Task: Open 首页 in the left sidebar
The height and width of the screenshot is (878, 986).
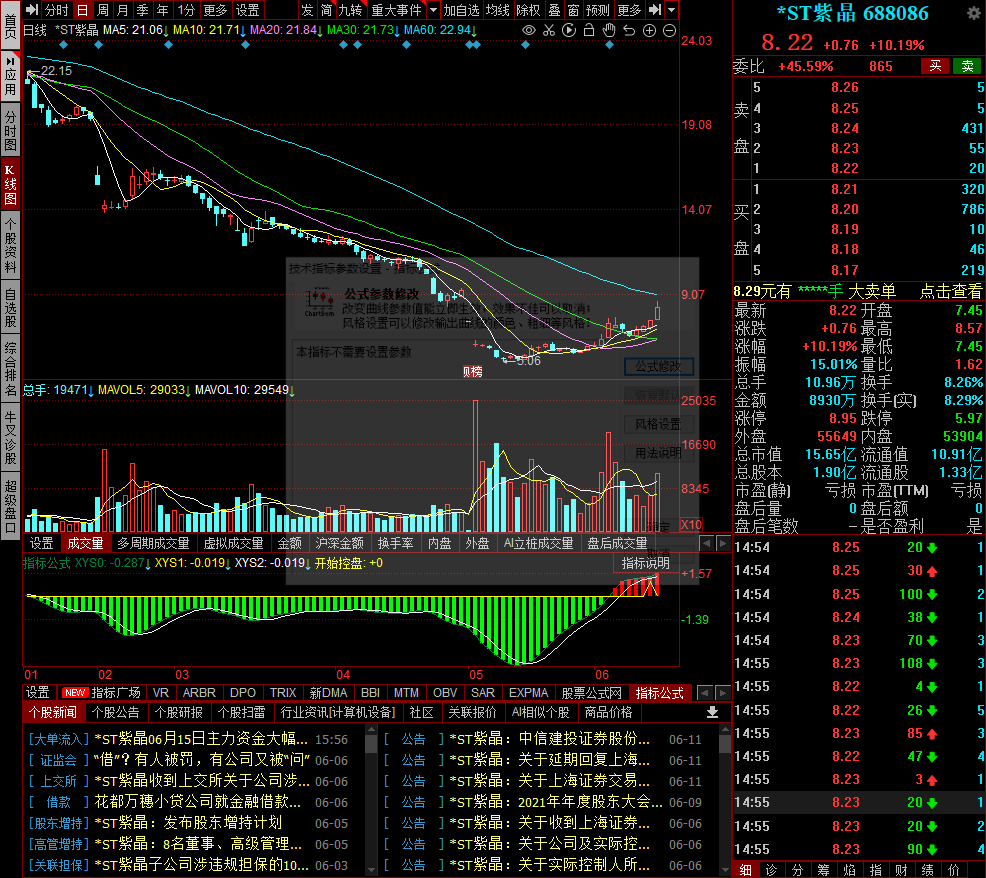Action: pos(10,25)
